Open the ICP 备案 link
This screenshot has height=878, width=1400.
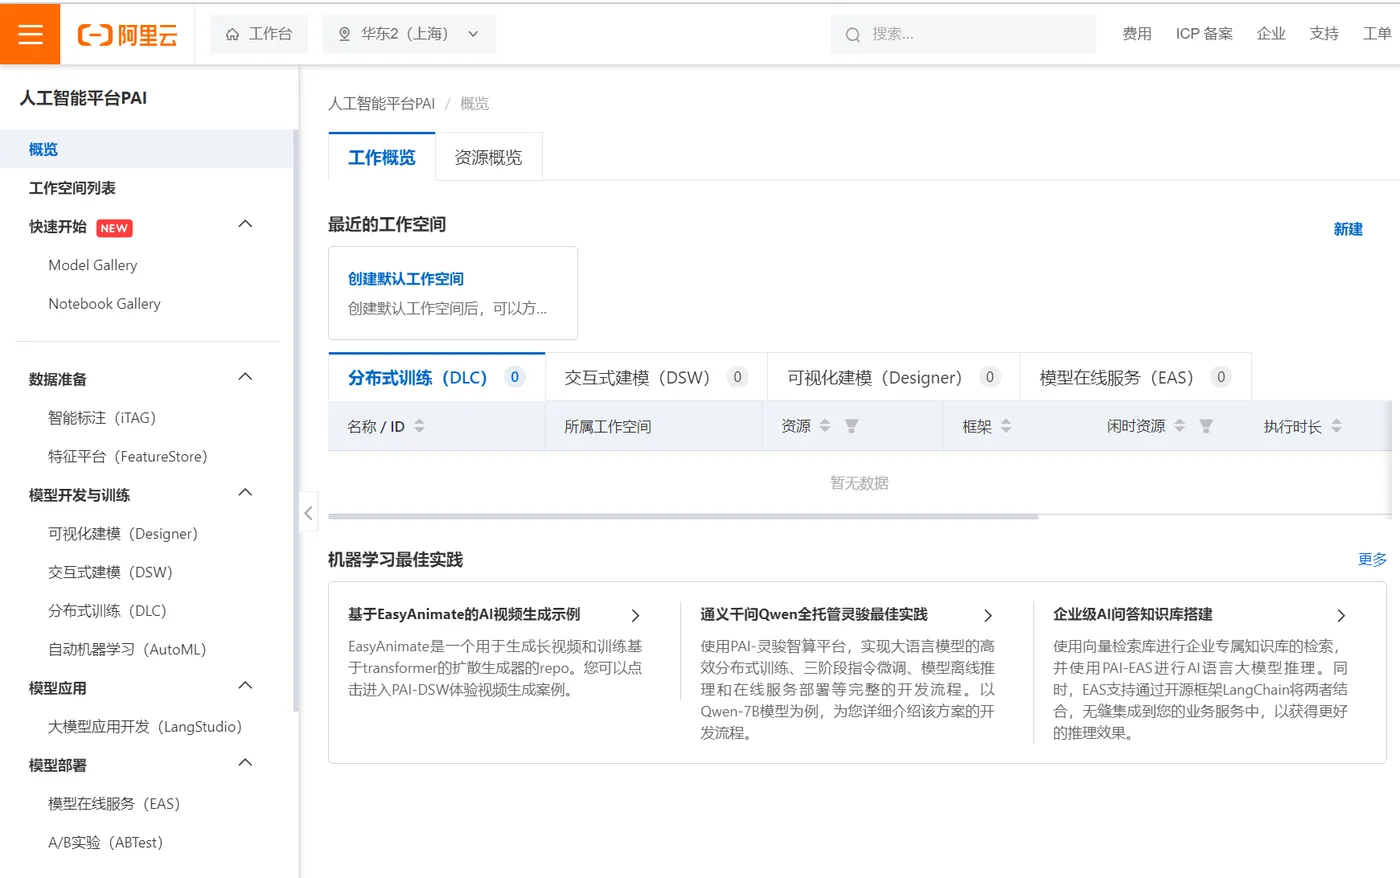[x=1204, y=34]
